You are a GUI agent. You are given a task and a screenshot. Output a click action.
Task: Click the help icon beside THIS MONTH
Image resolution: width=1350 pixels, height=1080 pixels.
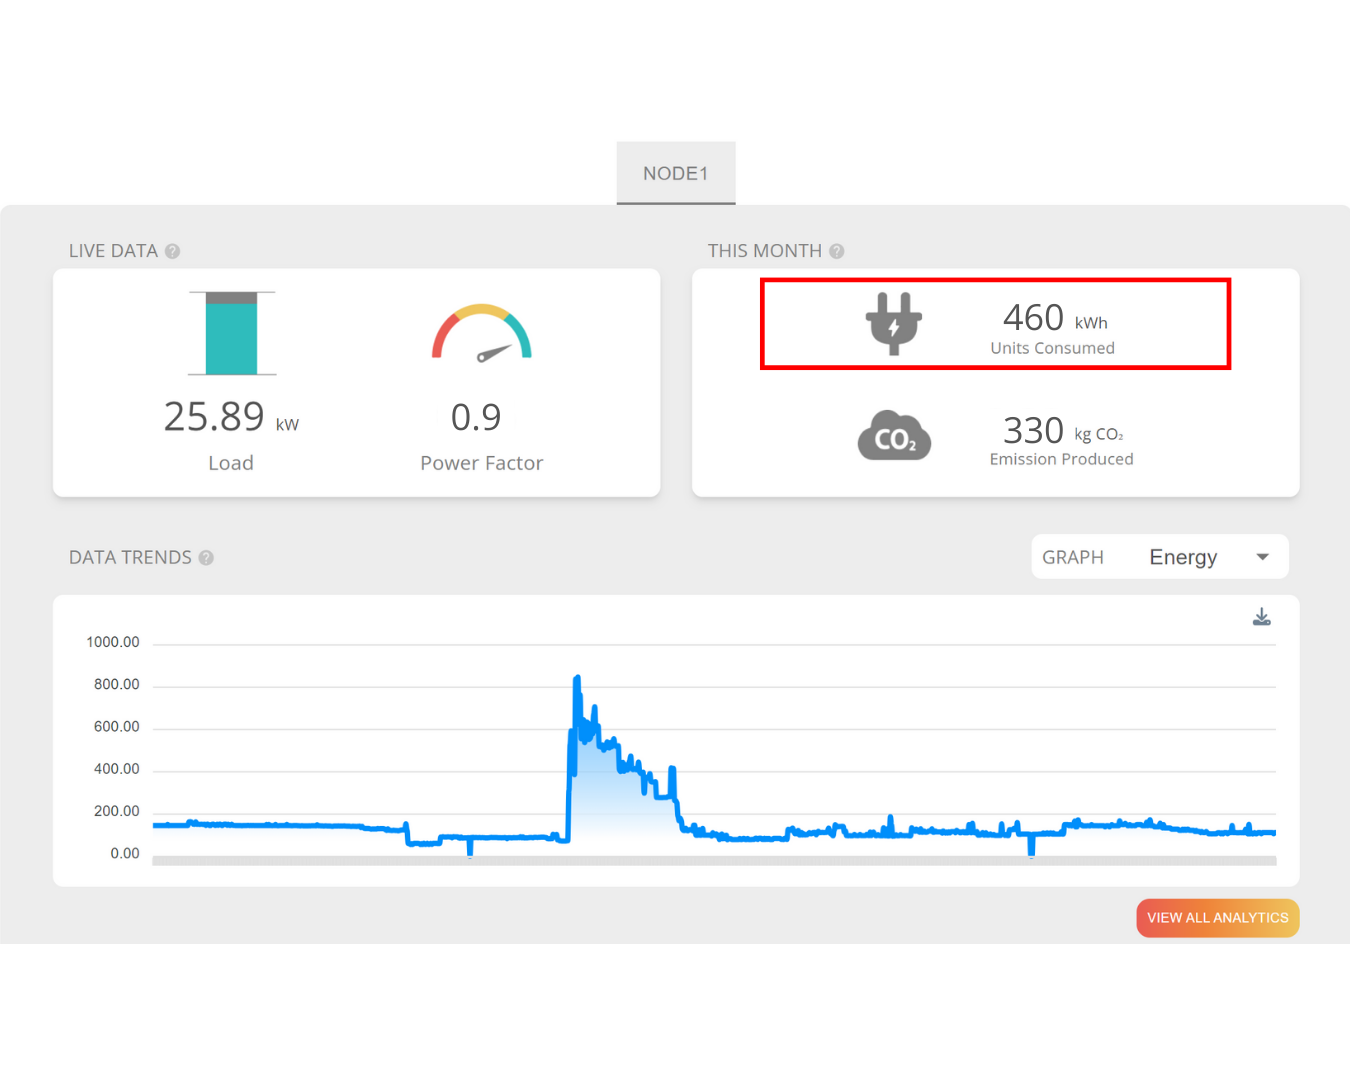[x=837, y=251]
